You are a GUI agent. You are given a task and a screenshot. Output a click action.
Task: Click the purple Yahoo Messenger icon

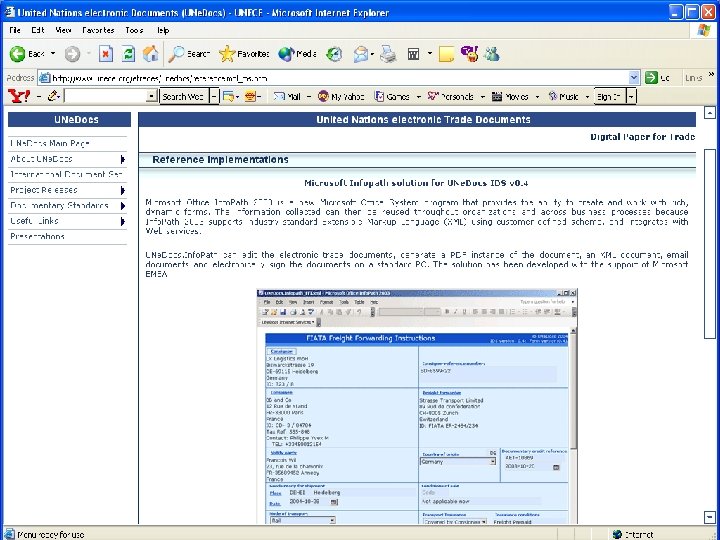469,54
